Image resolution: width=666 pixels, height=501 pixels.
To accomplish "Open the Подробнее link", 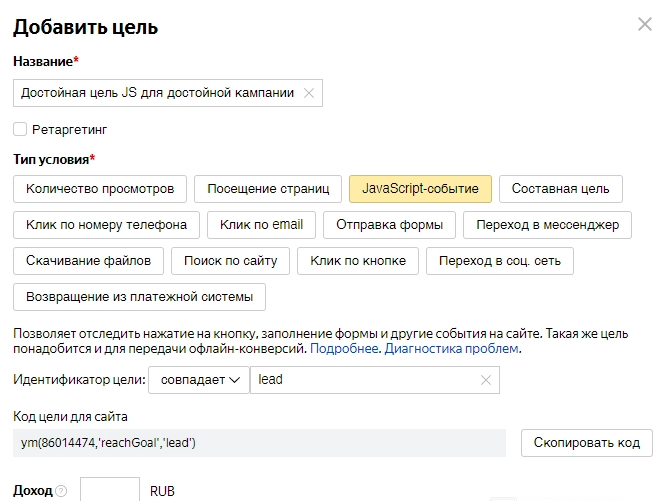I will pos(344,349).
